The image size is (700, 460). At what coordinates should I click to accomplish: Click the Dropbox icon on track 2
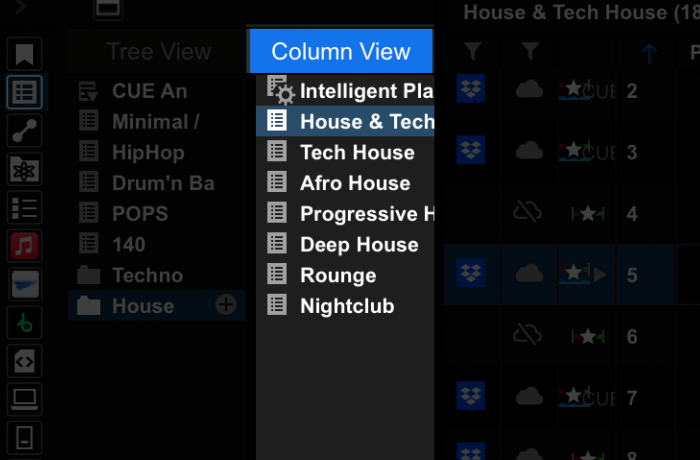tap(471, 90)
